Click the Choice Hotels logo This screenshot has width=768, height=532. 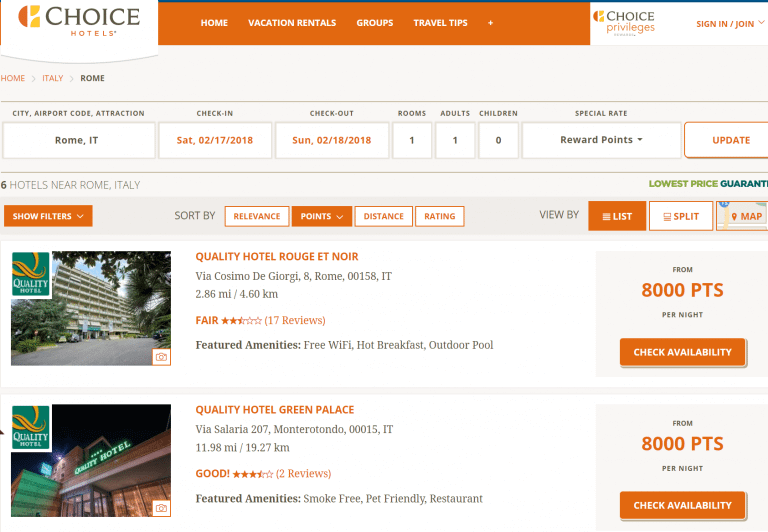click(x=79, y=21)
